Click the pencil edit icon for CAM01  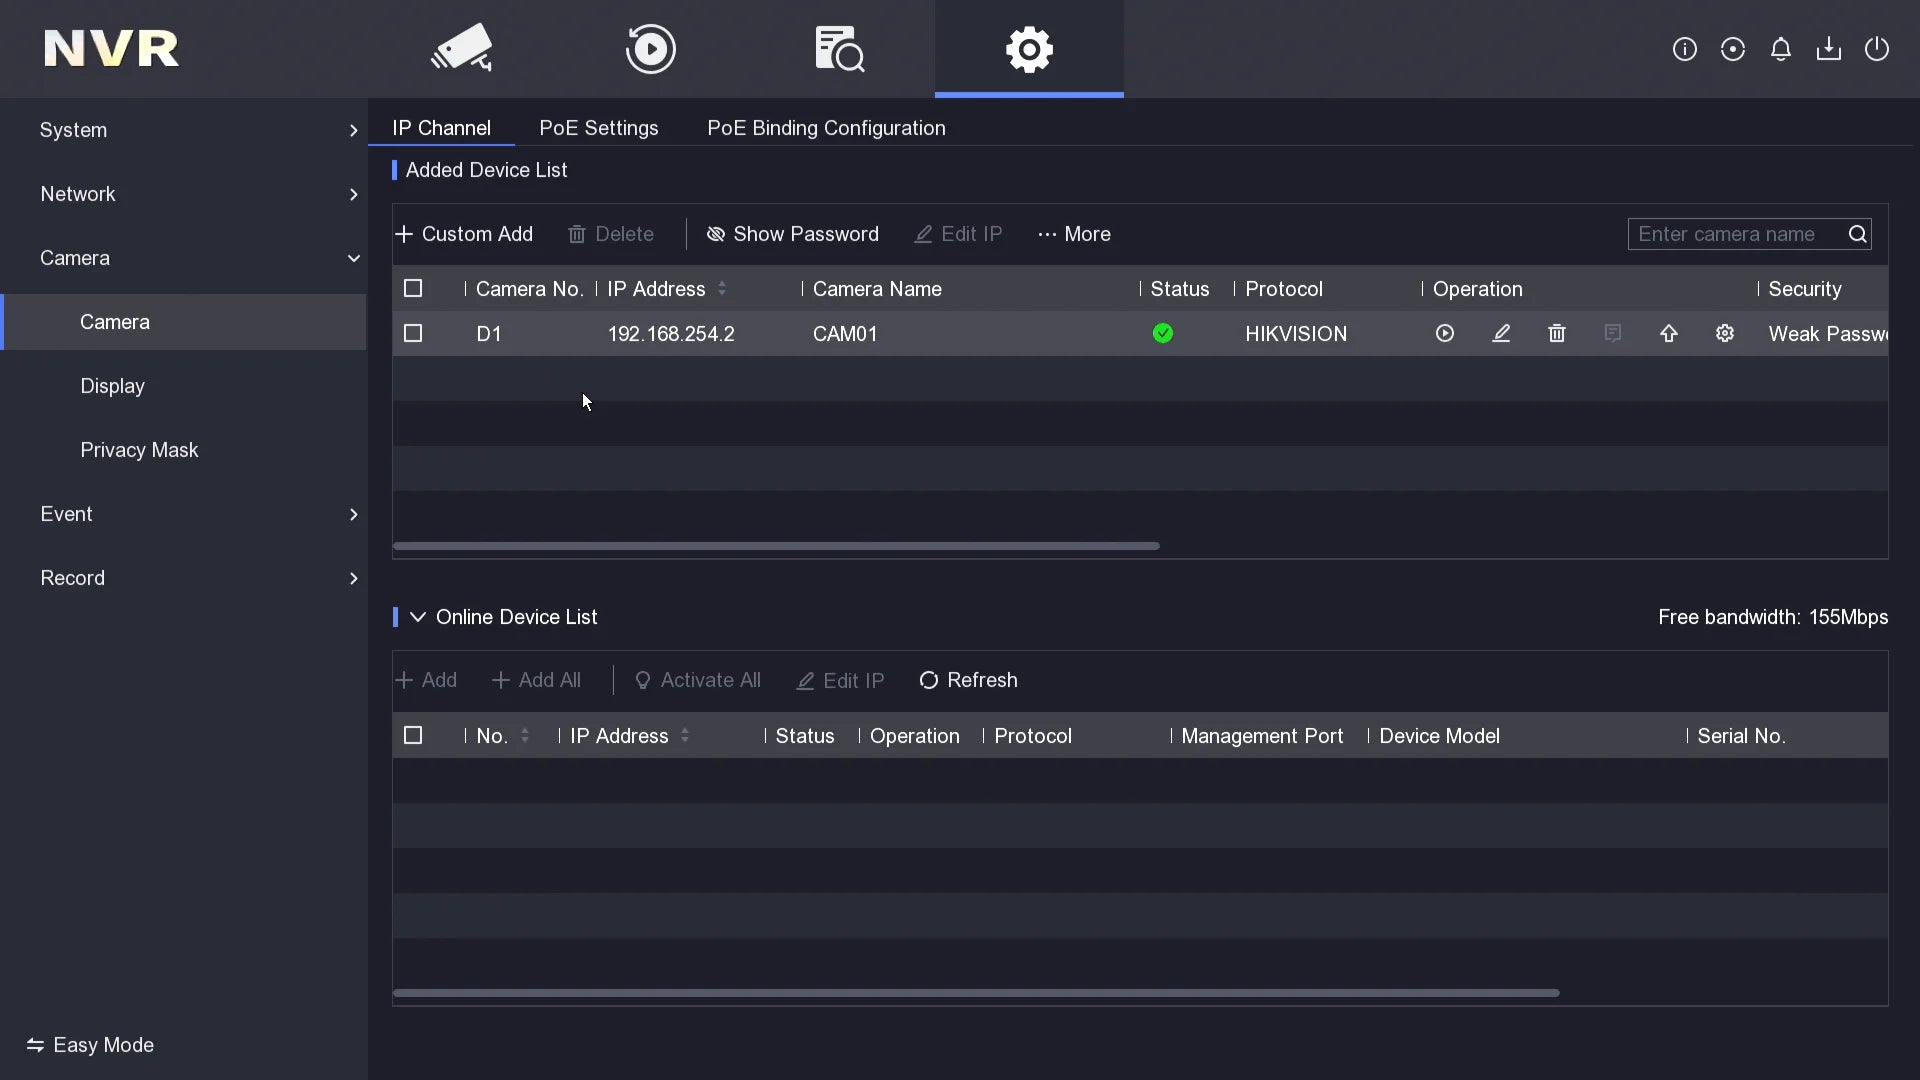click(1501, 334)
